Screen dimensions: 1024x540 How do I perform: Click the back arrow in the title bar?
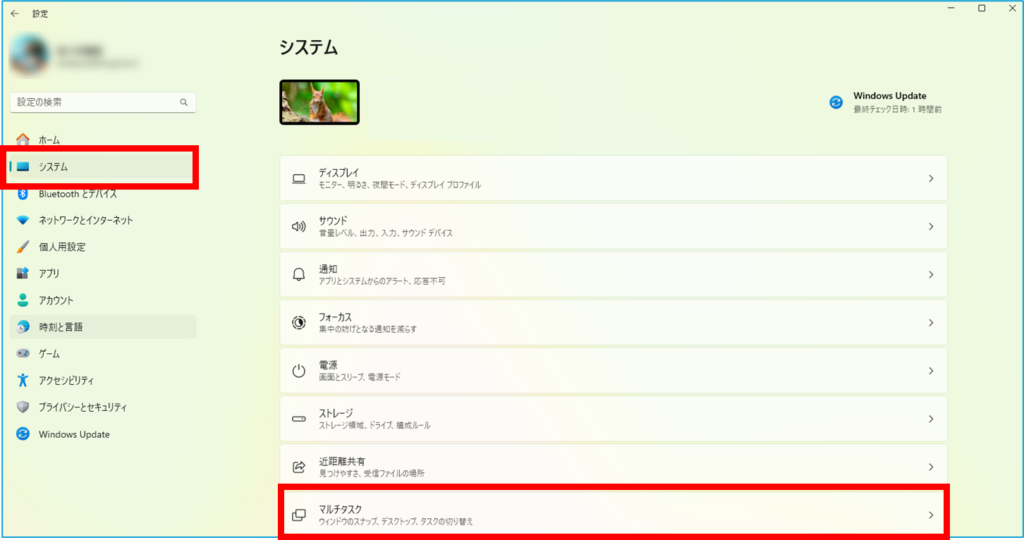[x=15, y=14]
